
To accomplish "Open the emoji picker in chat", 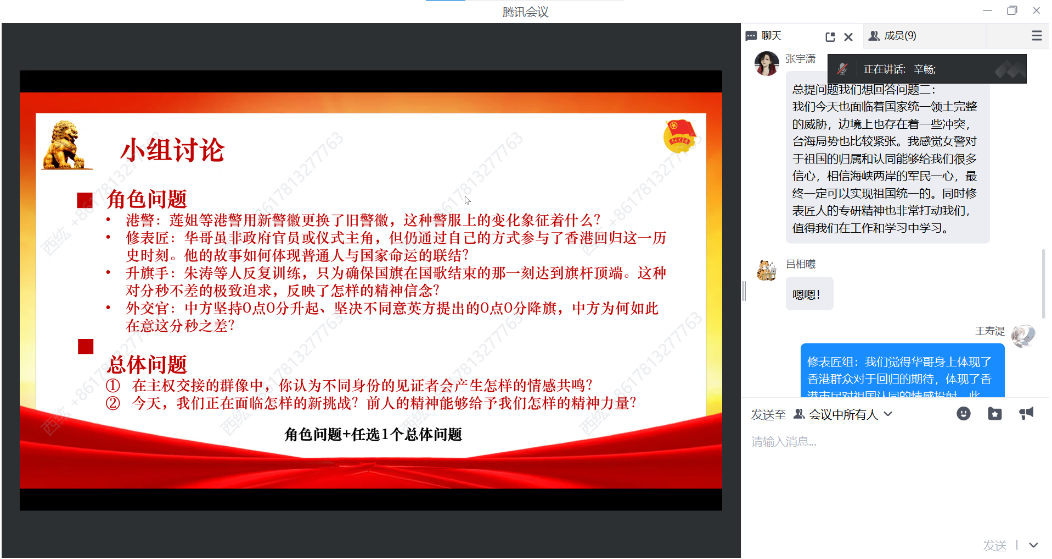I will 963,414.
